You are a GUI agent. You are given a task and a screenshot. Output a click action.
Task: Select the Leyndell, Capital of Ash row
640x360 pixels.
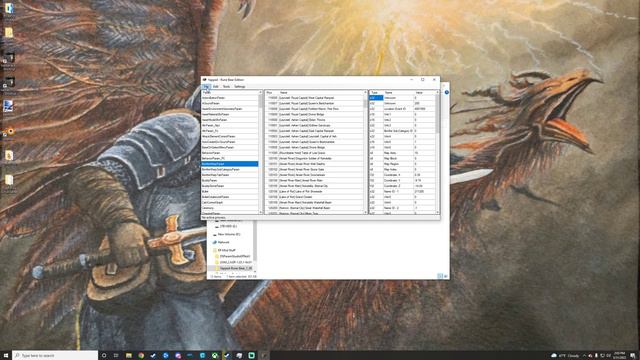tap(314, 136)
